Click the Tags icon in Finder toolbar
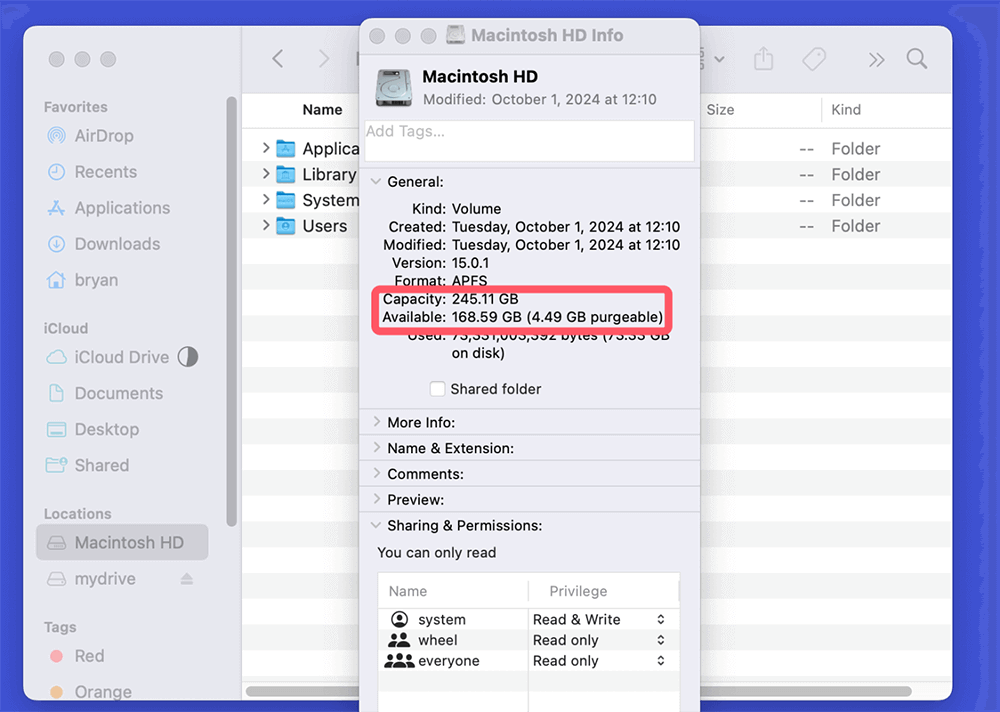 814,59
